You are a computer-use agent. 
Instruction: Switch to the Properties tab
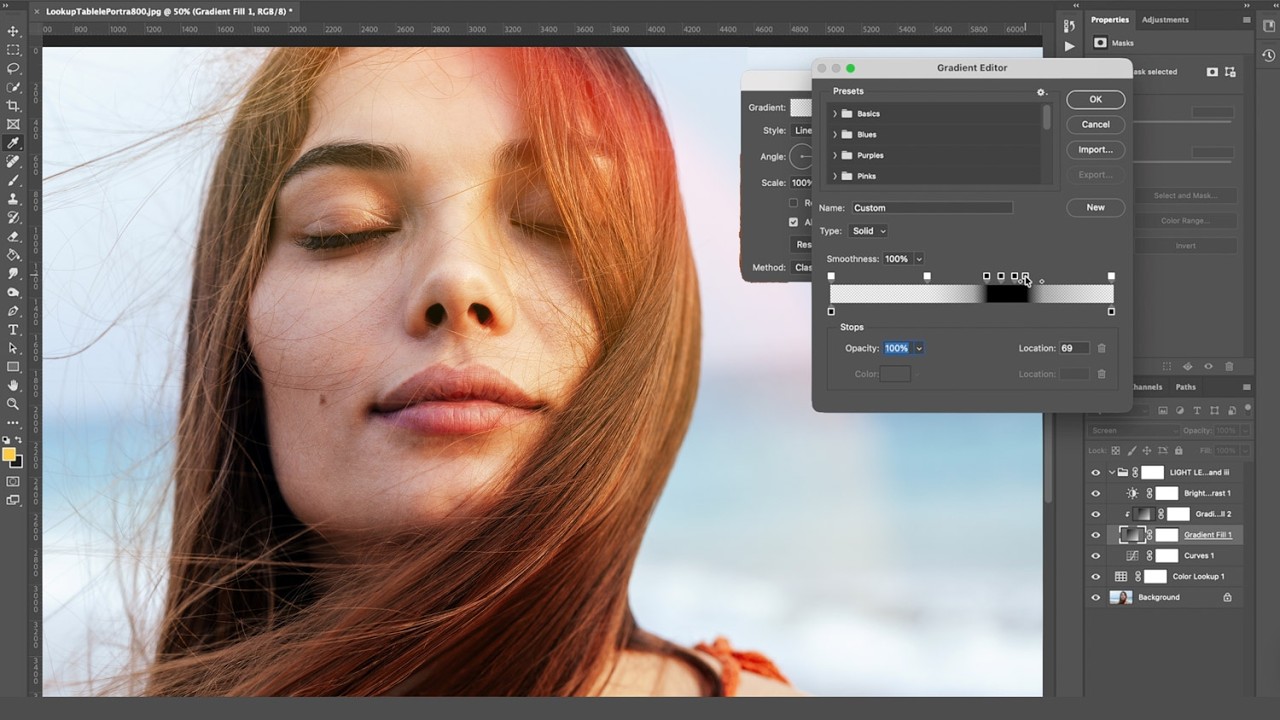(x=1109, y=20)
